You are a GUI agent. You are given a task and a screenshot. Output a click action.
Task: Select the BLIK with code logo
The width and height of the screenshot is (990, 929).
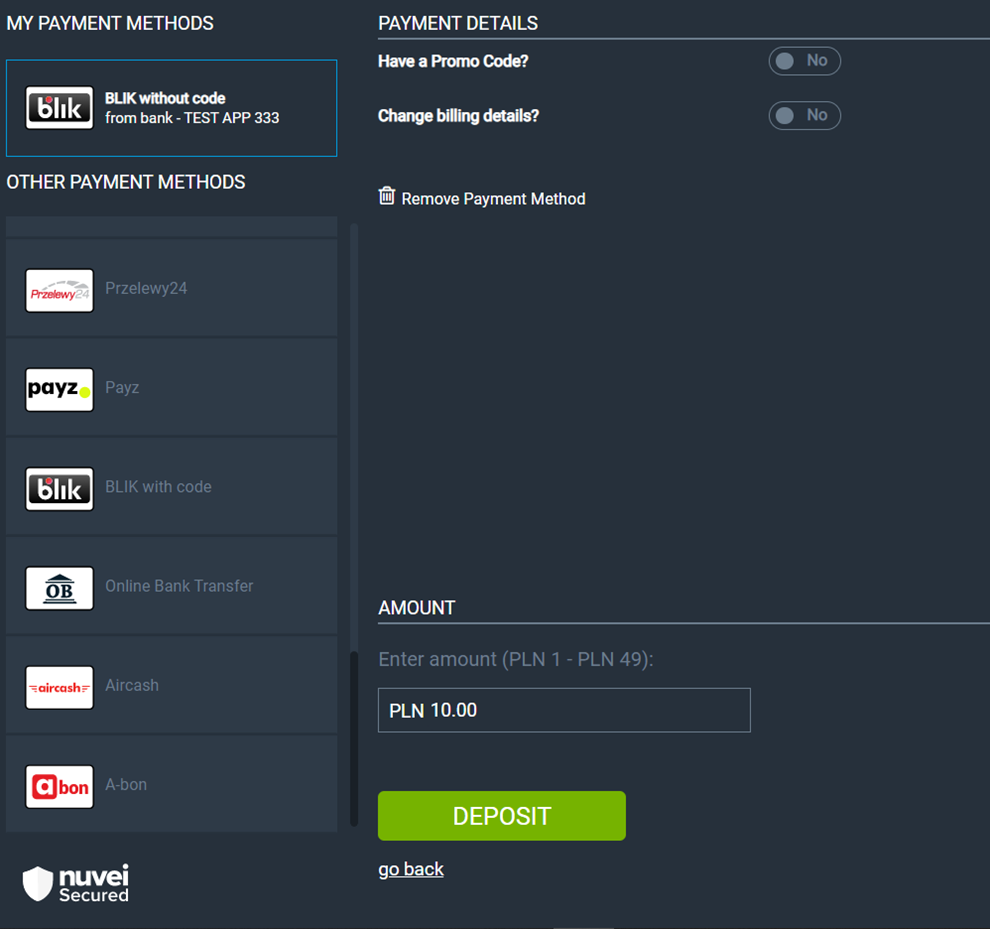[x=59, y=489]
